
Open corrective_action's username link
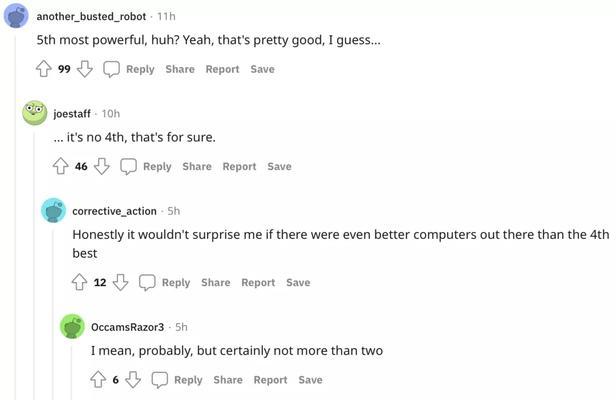[114, 211]
